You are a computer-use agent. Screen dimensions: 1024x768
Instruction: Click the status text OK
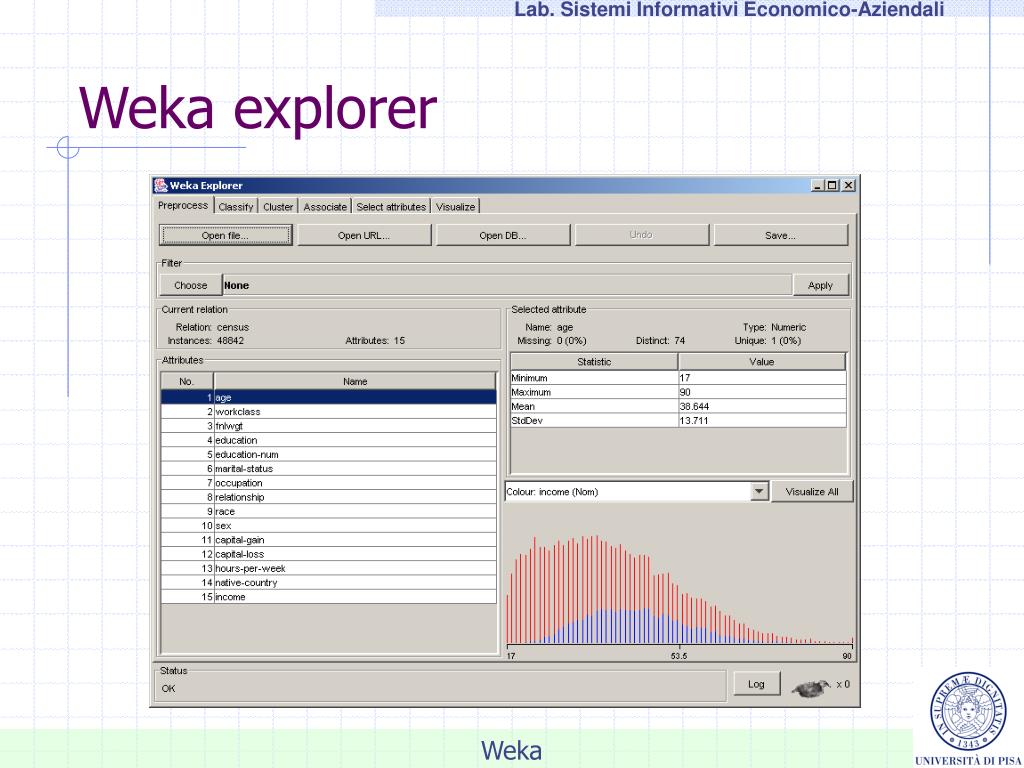(x=168, y=688)
